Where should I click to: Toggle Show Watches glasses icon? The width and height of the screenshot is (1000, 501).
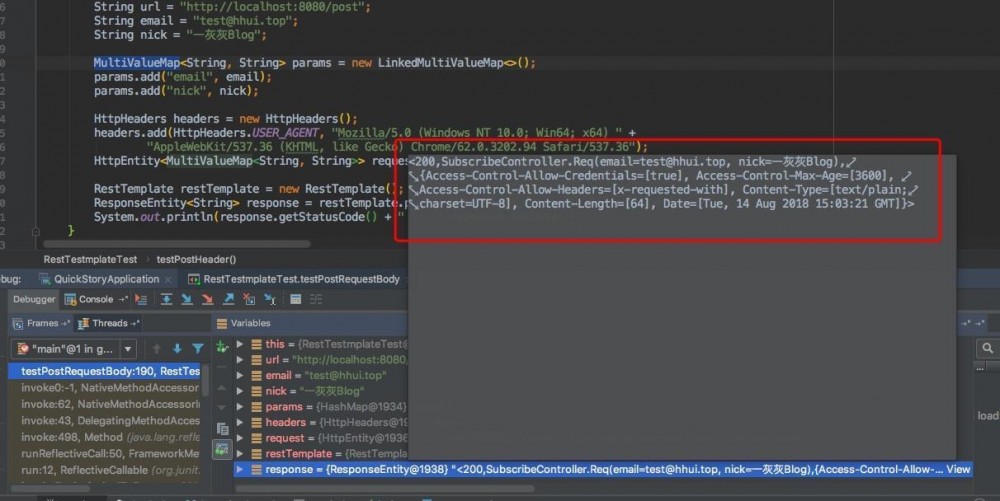[x=222, y=449]
